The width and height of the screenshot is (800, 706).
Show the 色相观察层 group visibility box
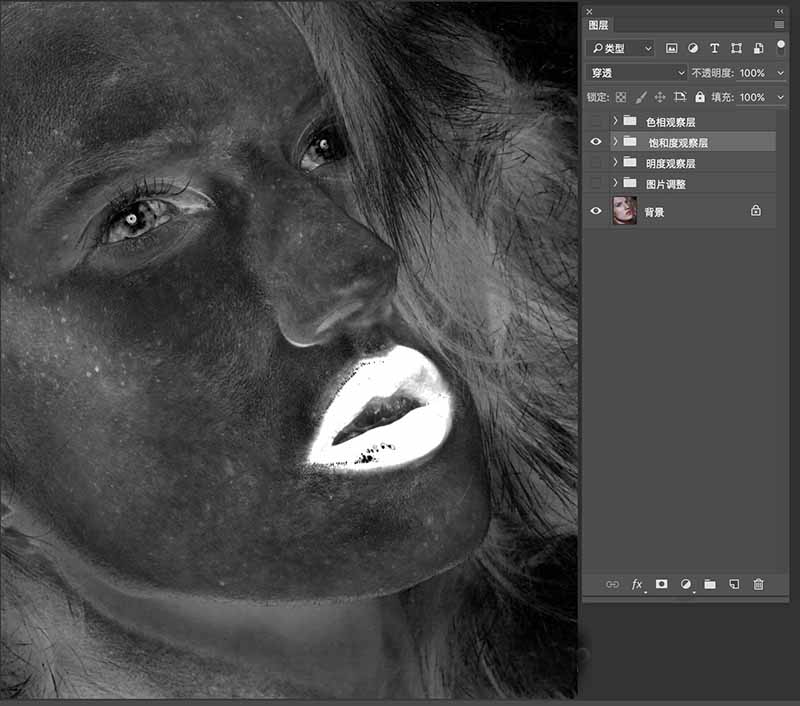(x=596, y=121)
